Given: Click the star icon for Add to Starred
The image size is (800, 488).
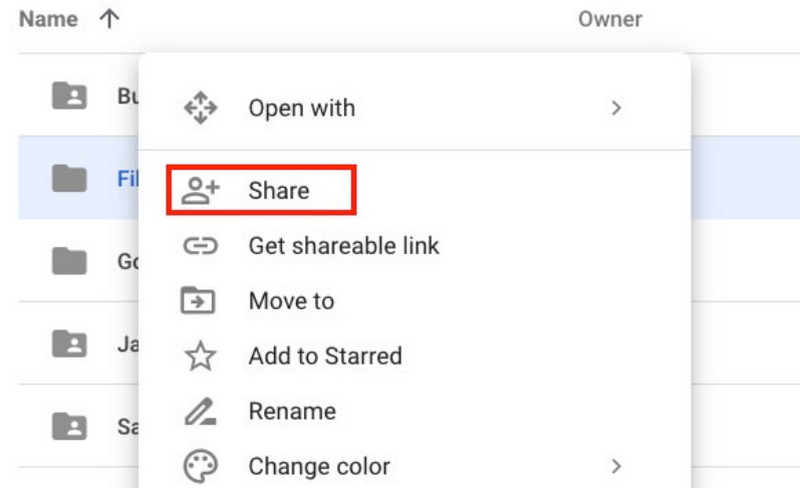Looking at the screenshot, I should tap(201, 356).
